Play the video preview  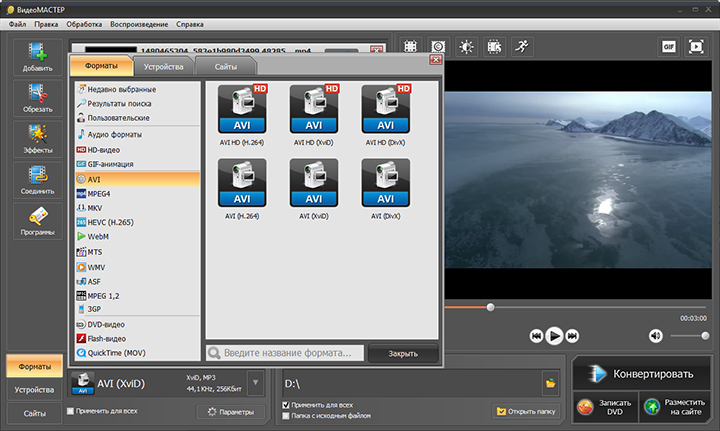pos(554,336)
